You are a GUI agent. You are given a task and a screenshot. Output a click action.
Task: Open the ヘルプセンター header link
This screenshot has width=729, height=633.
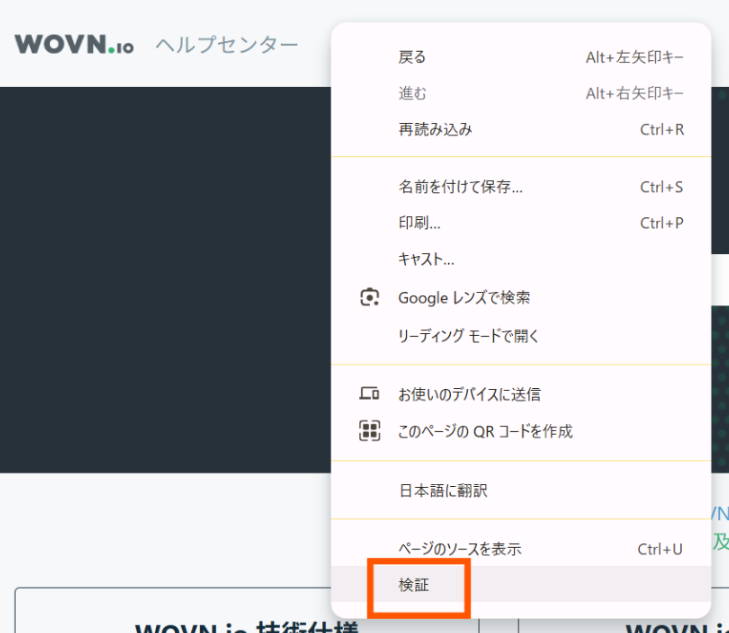point(227,45)
